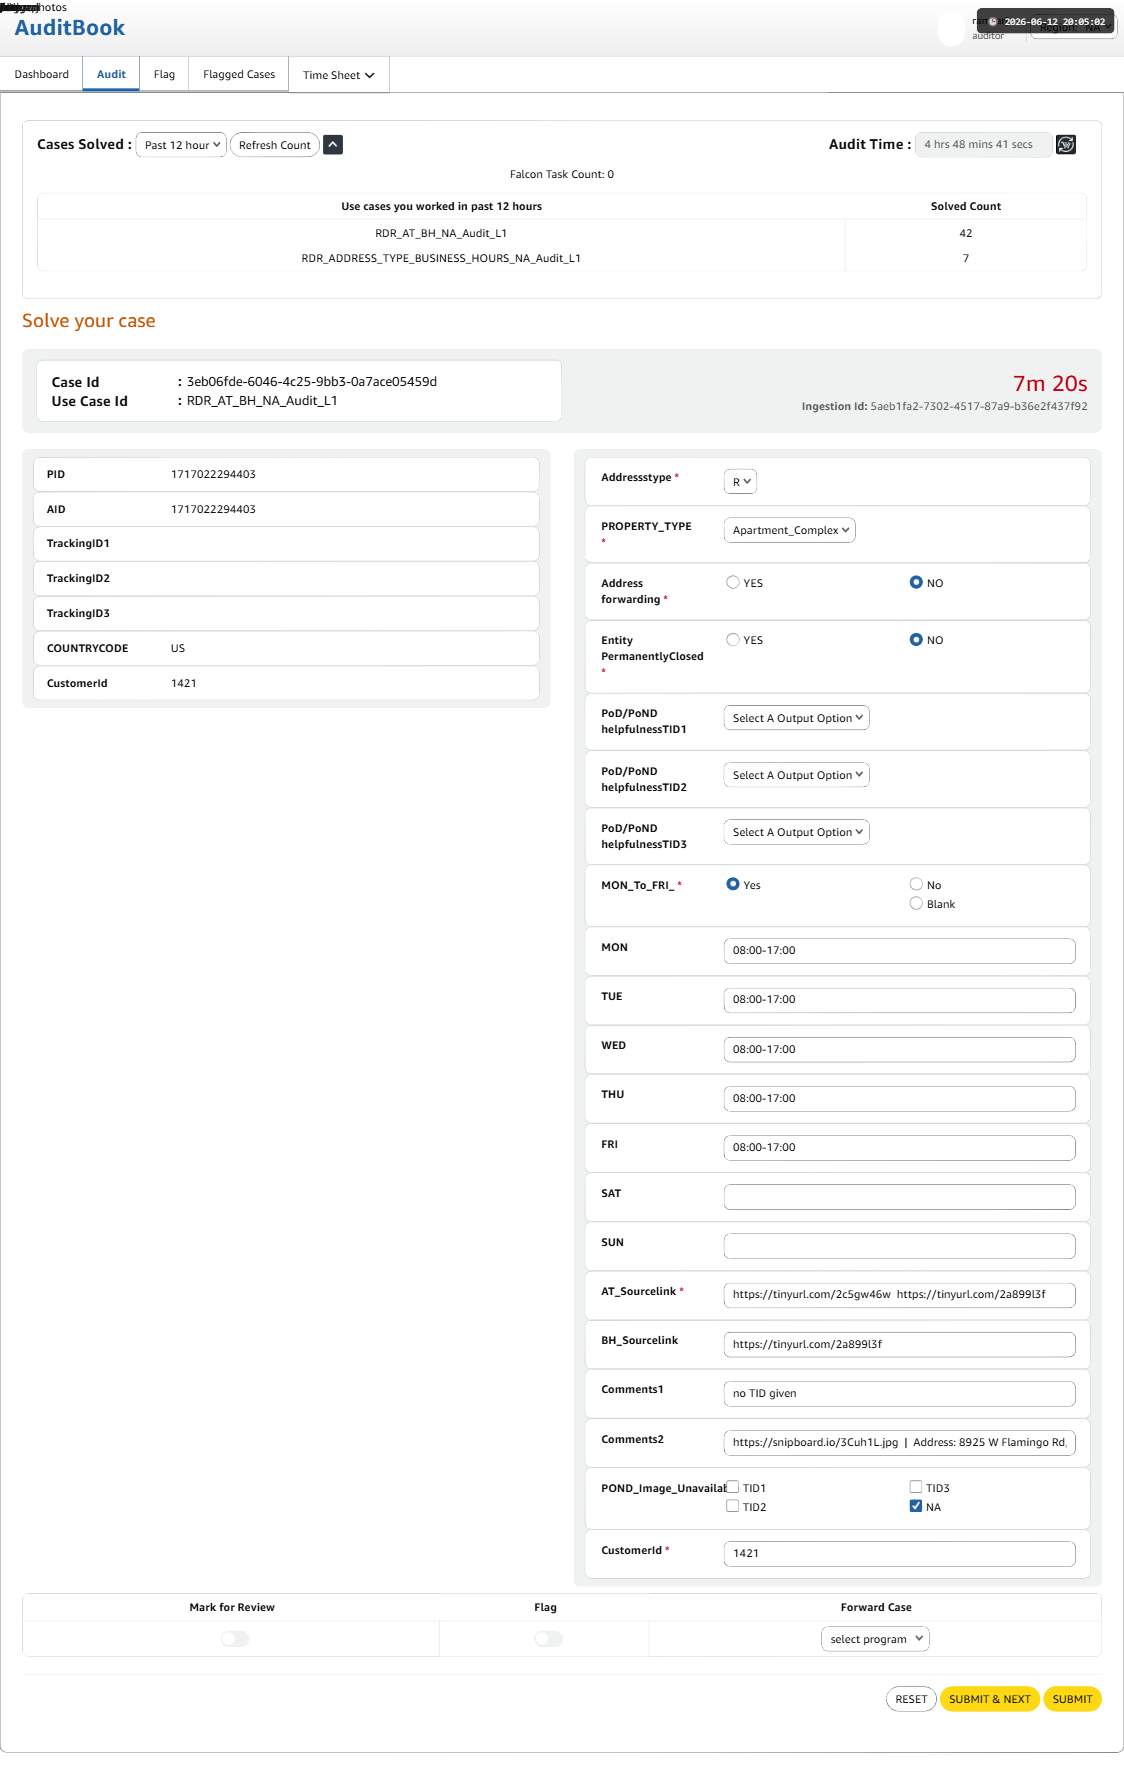Viewport: 1124px width, 1768px height.
Task: Check the TID1 image unavailable box
Action: tap(733, 1487)
